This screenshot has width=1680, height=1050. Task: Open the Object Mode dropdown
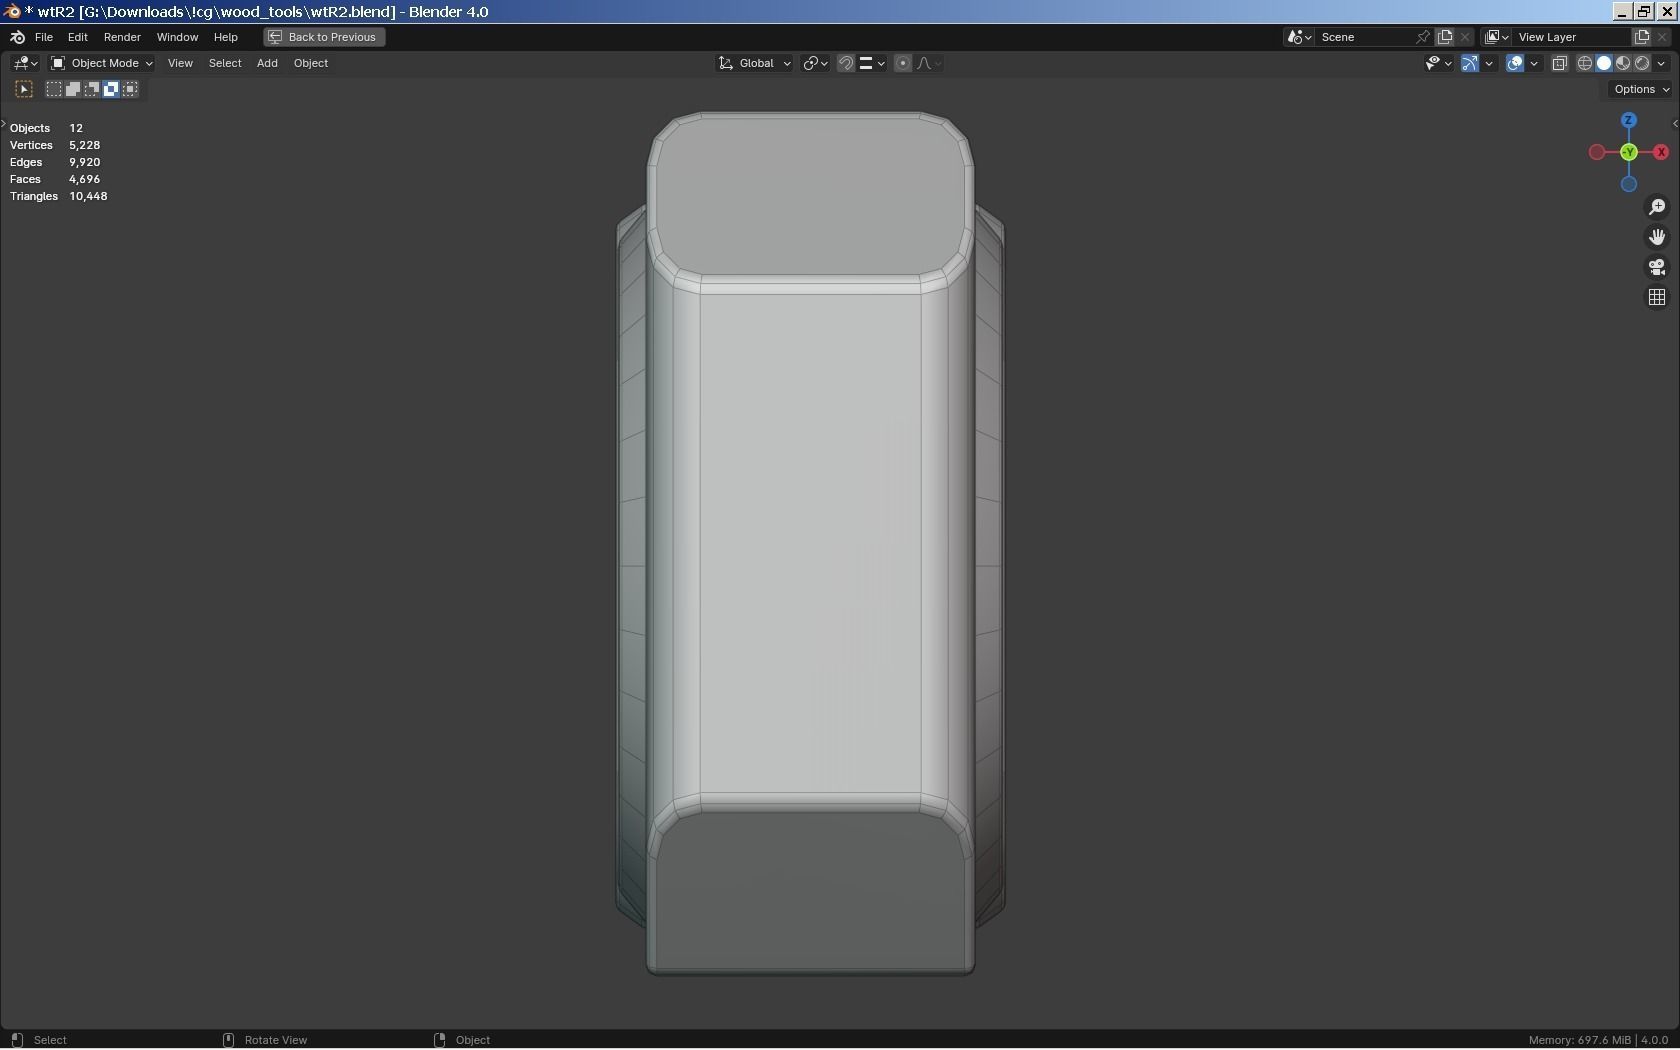tap(102, 63)
